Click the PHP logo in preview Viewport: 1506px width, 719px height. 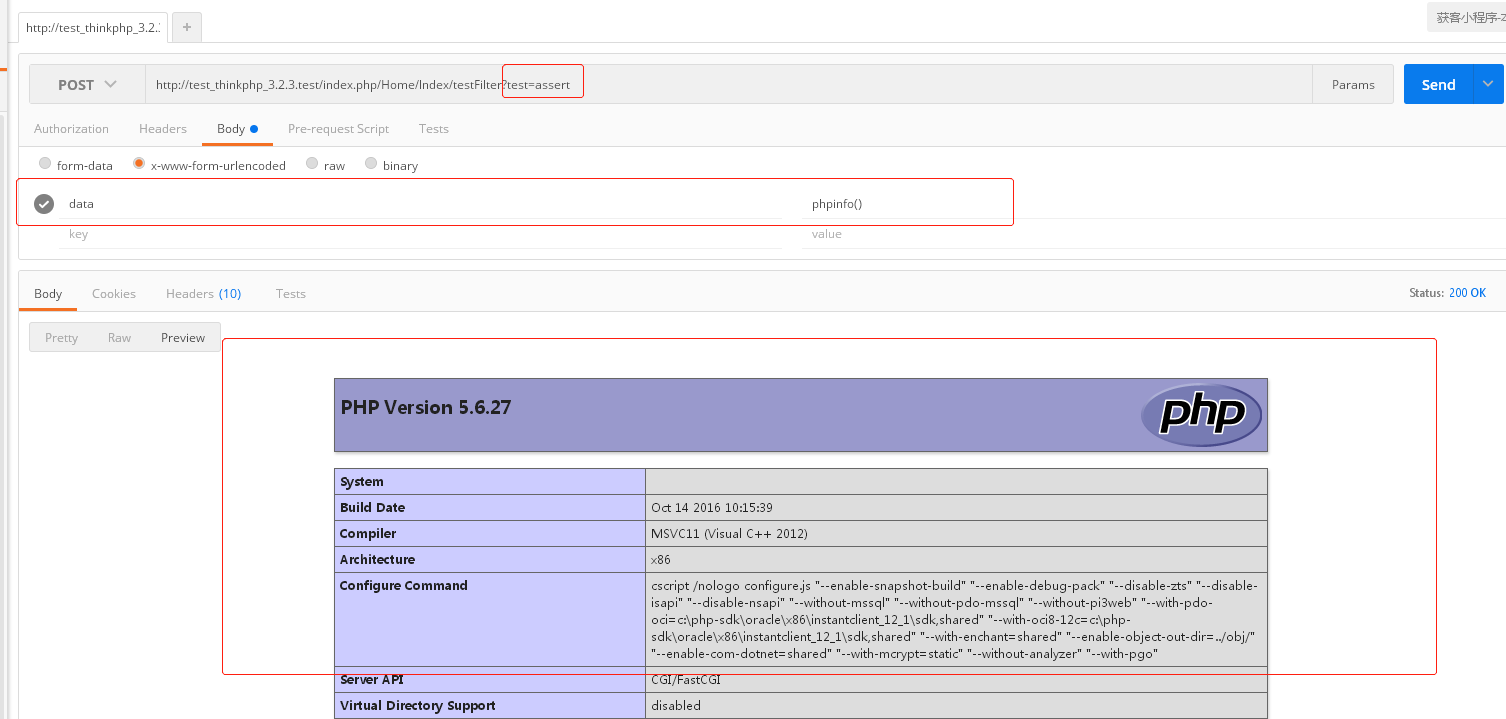1201,414
